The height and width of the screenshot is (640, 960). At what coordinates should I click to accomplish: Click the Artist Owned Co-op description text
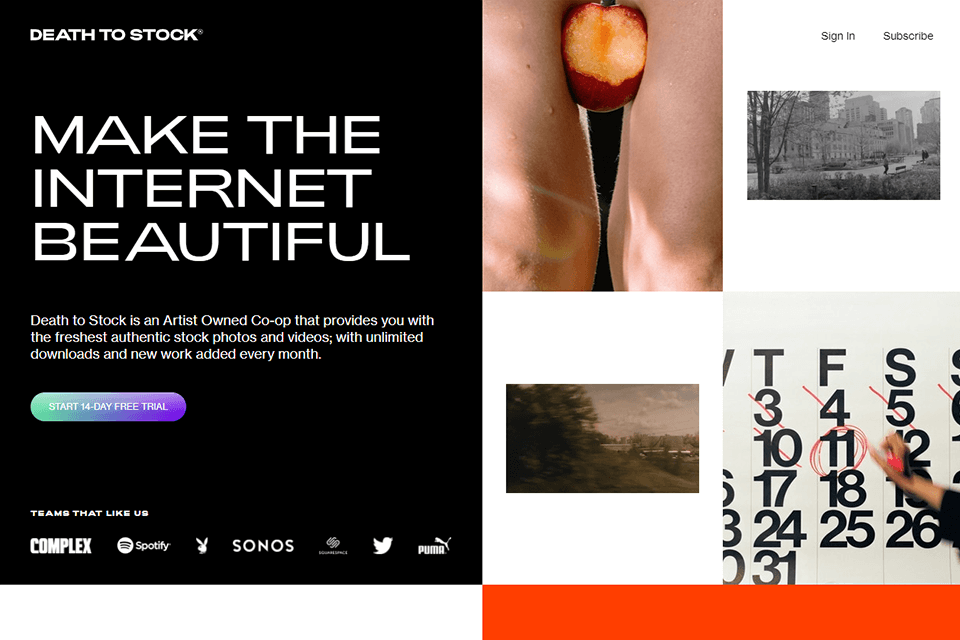point(232,337)
